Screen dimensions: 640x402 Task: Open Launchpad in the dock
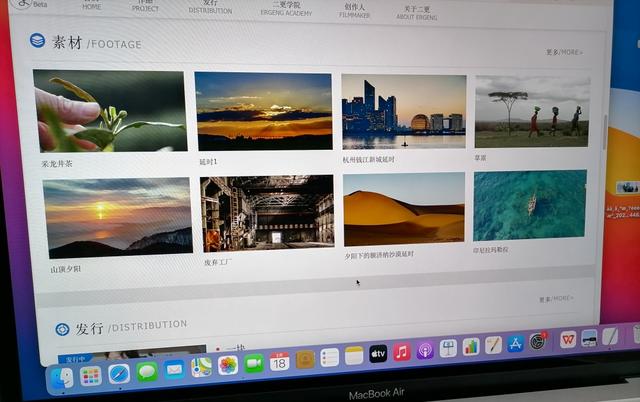click(91, 375)
